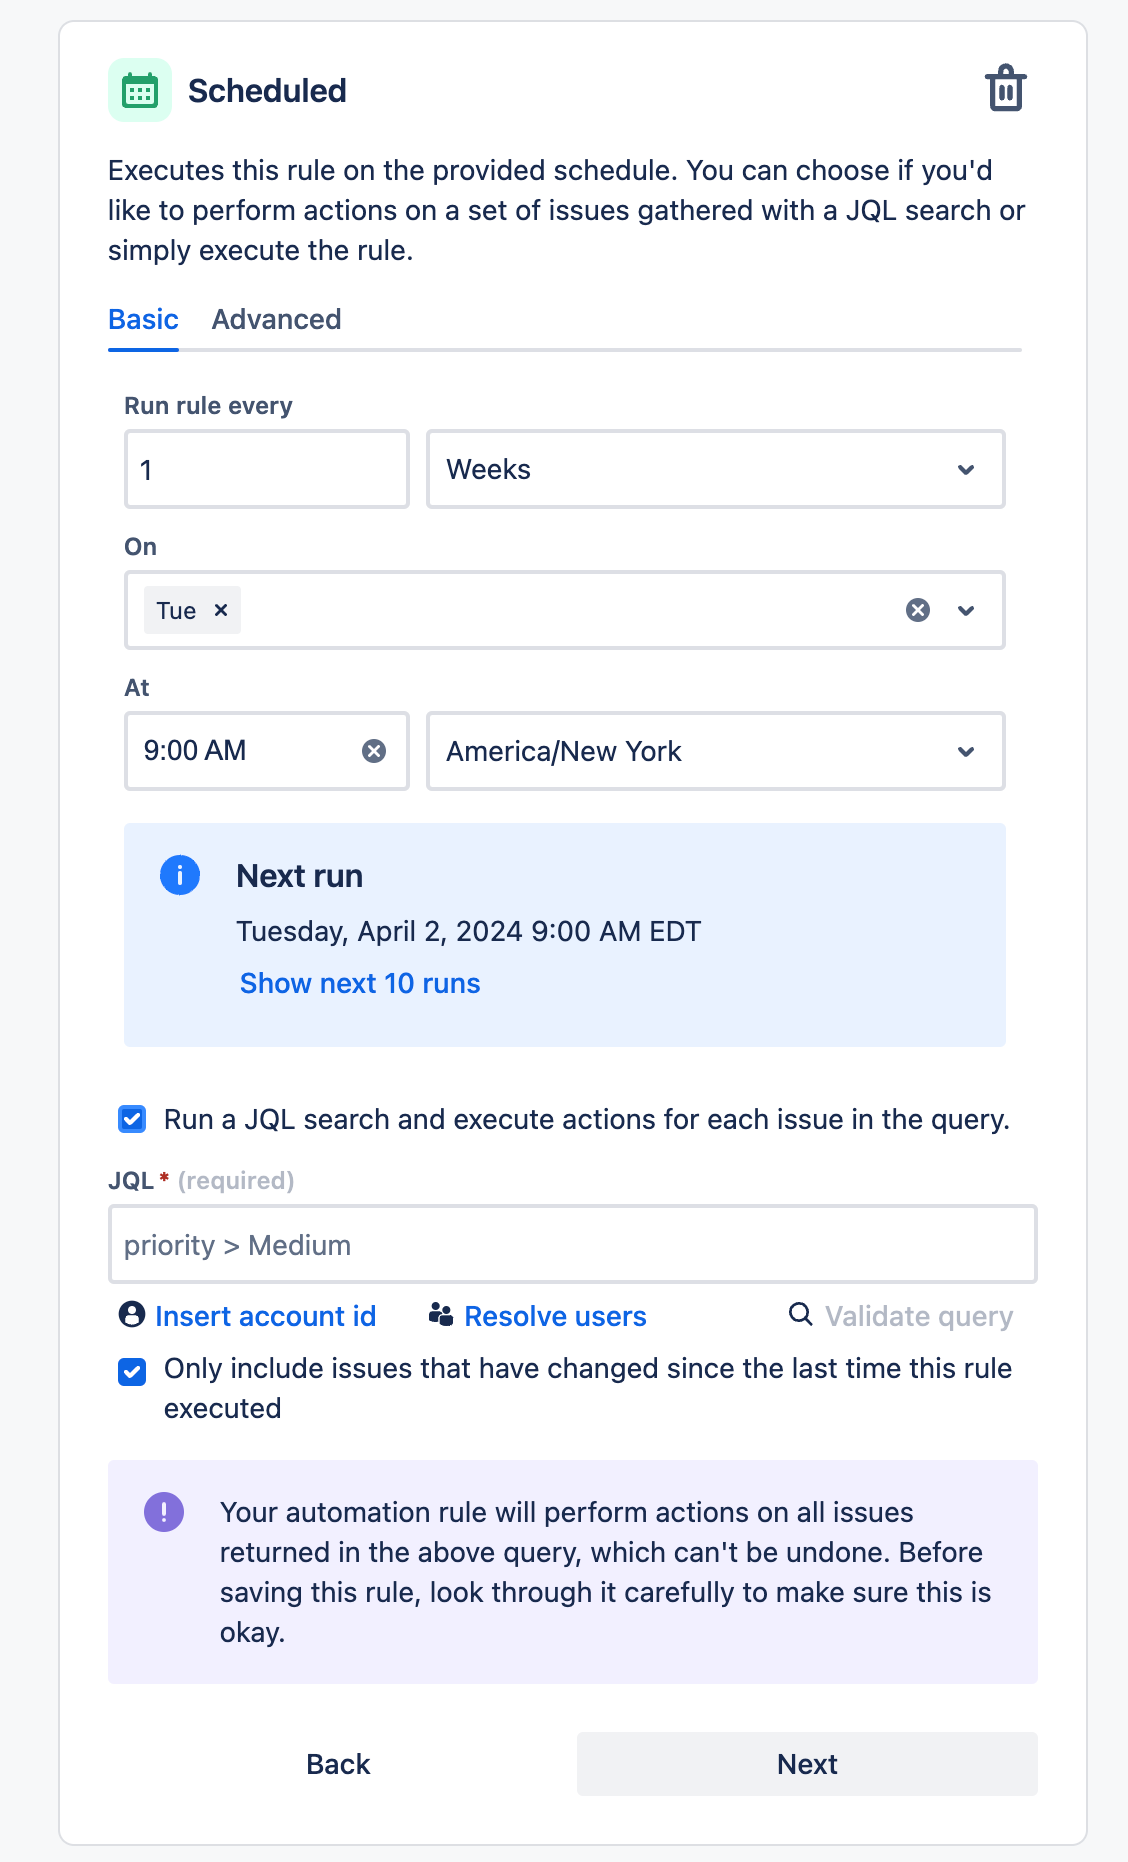Screen dimensions: 1128x1862
Task: Expand the On days dropdown chevron
Action: [966, 610]
